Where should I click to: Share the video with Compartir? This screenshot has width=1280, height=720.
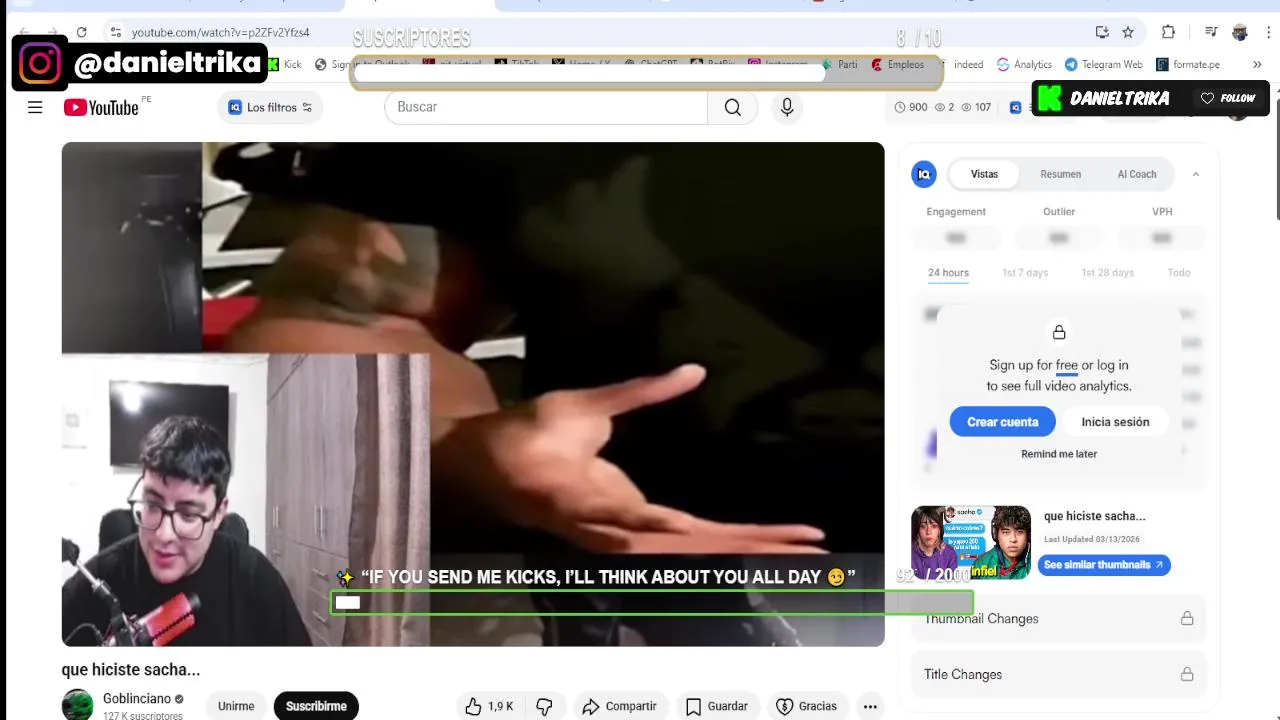pyautogui.click(x=619, y=706)
